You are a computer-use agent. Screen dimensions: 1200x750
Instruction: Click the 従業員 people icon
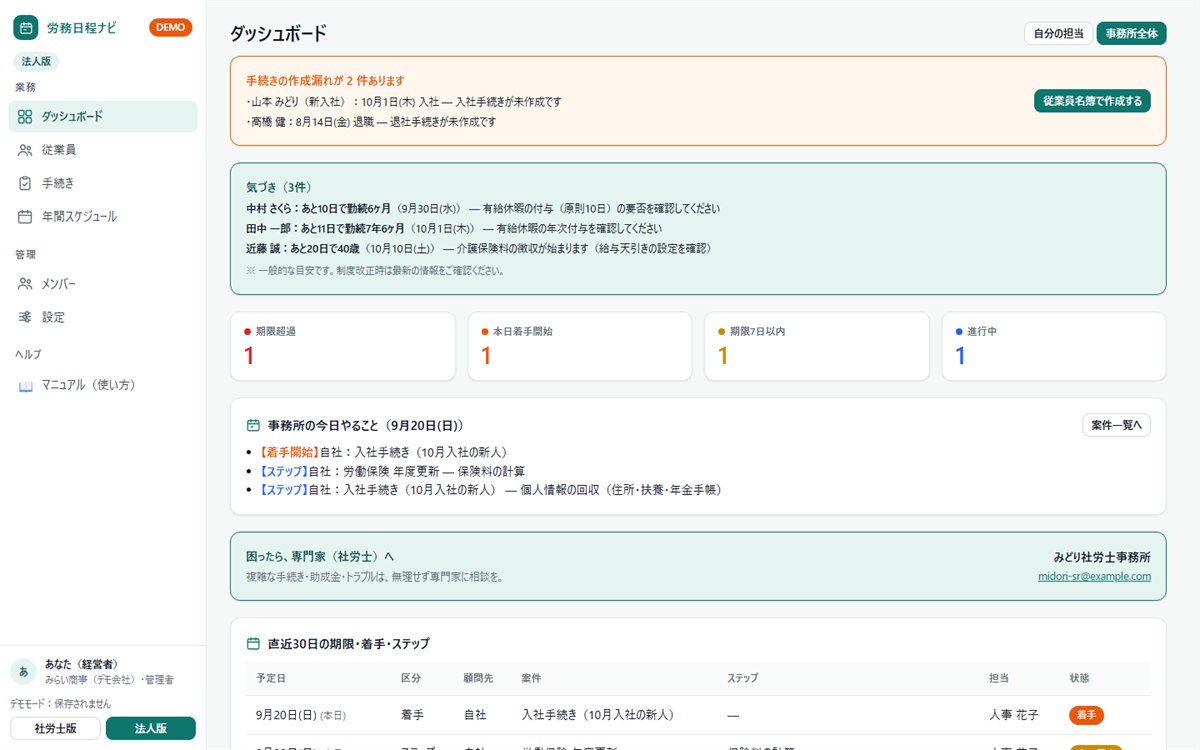[x=25, y=150]
